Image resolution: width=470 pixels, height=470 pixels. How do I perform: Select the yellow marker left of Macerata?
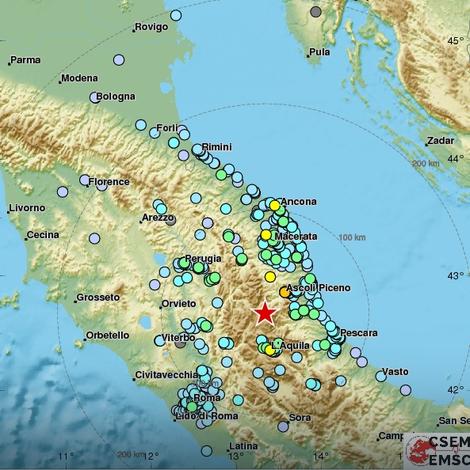coord(266,235)
